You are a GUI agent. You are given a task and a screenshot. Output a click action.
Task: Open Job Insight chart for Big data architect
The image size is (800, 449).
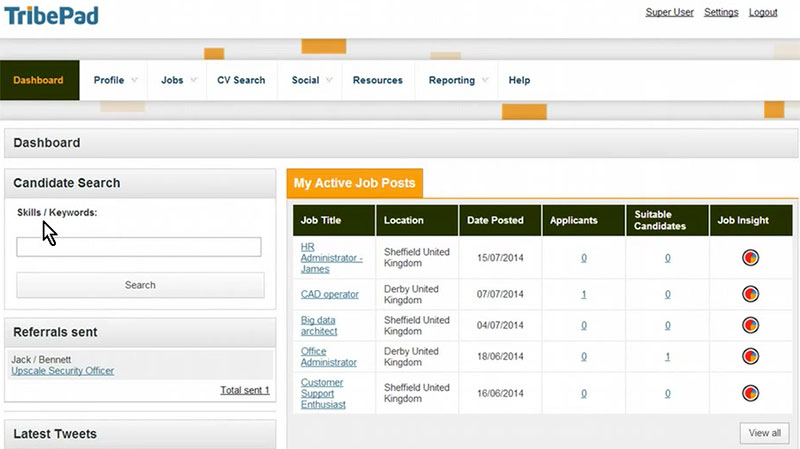pyautogui.click(x=751, y=325)
